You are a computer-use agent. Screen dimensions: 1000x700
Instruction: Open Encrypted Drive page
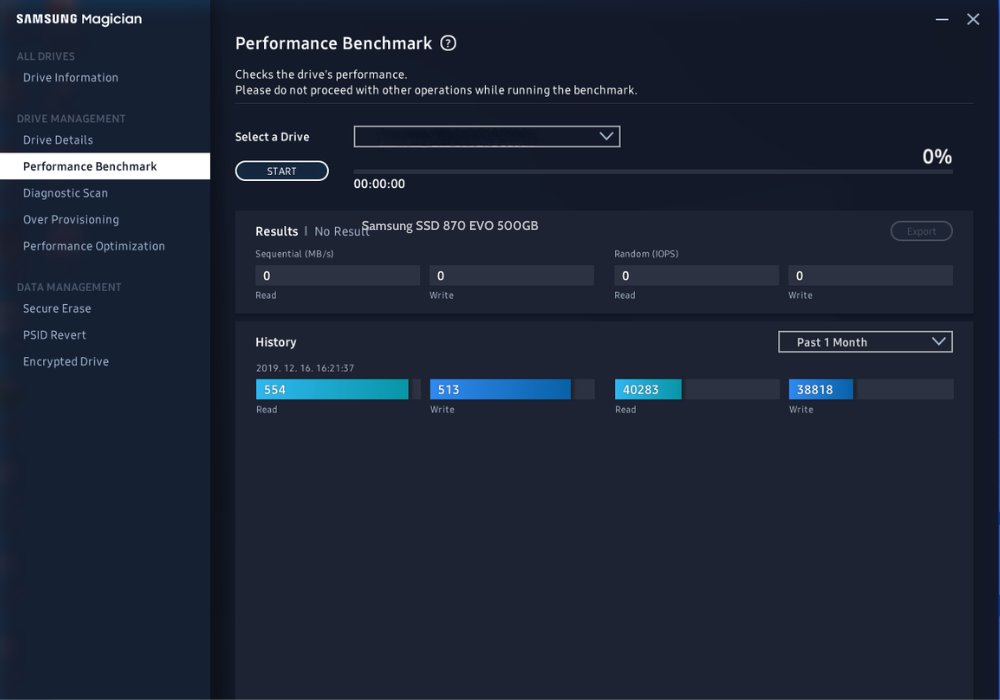[66, 361]
